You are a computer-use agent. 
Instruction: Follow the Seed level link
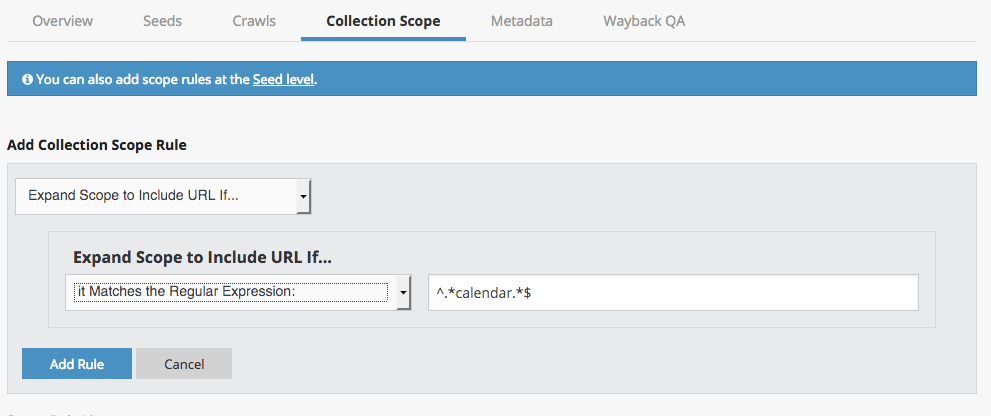(x=284, y=79)
